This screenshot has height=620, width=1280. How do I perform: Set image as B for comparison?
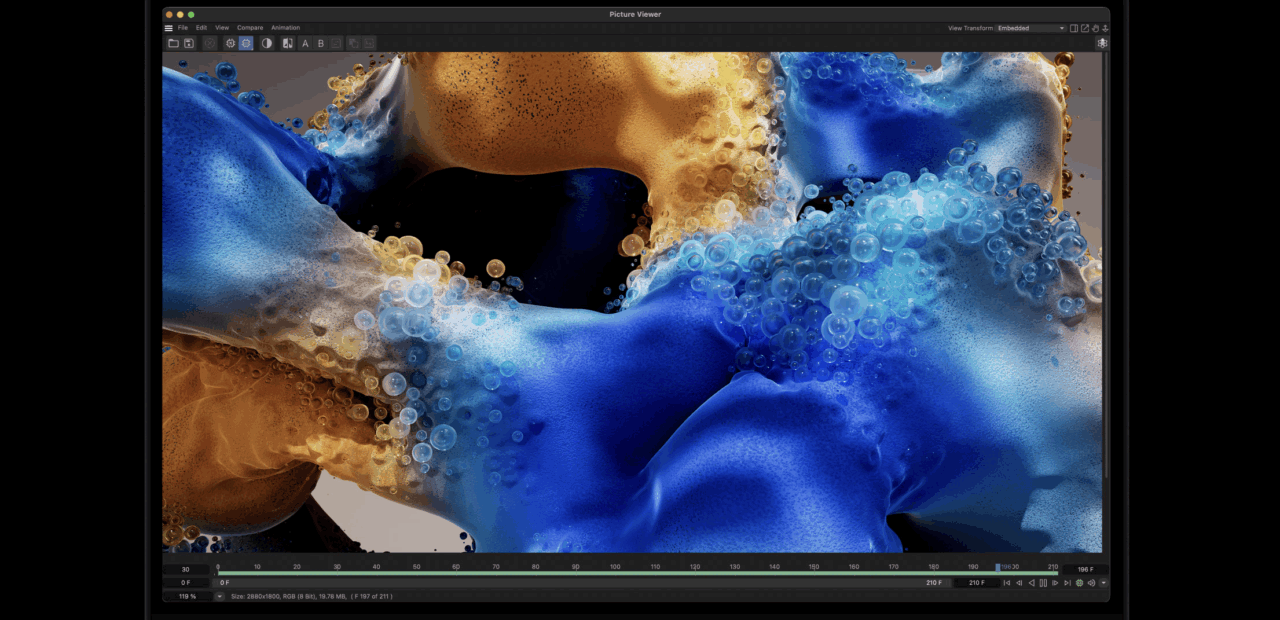pyautogui.click(x=321, y=43)
